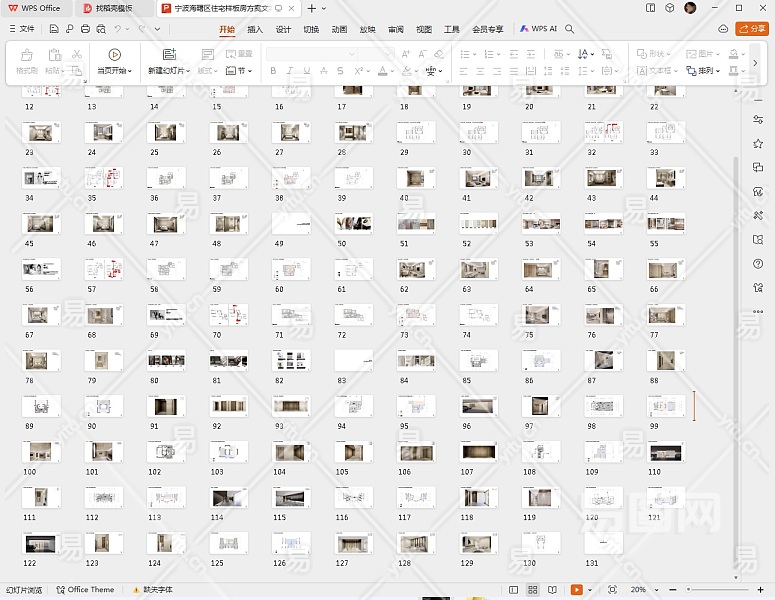The width and height of the screenshot is (775, 600).
Task: Toggle bold text formatting
Action: 274,71
